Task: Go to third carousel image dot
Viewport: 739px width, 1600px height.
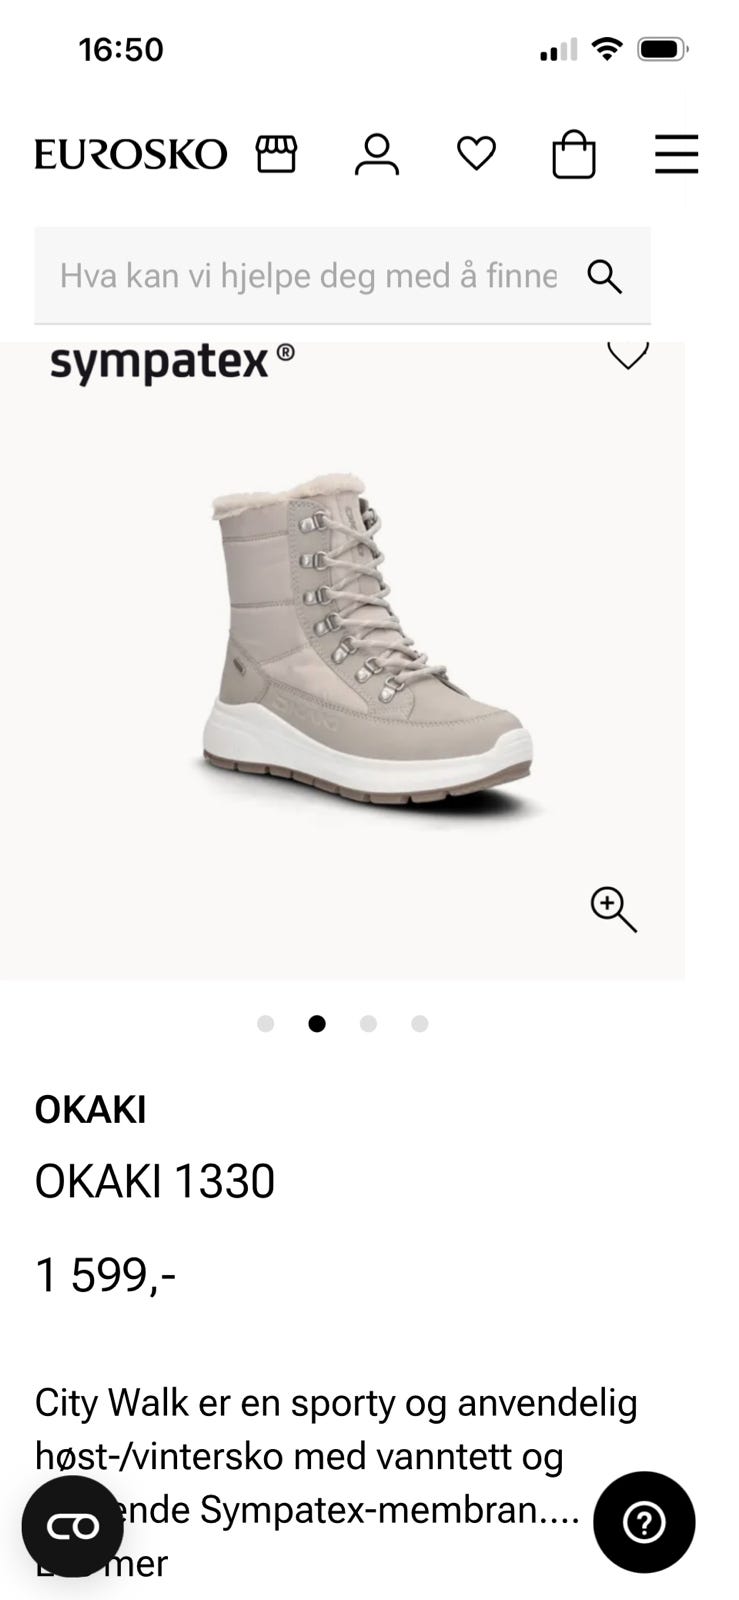Action: pyautogui.click(x=368, y=1023)
